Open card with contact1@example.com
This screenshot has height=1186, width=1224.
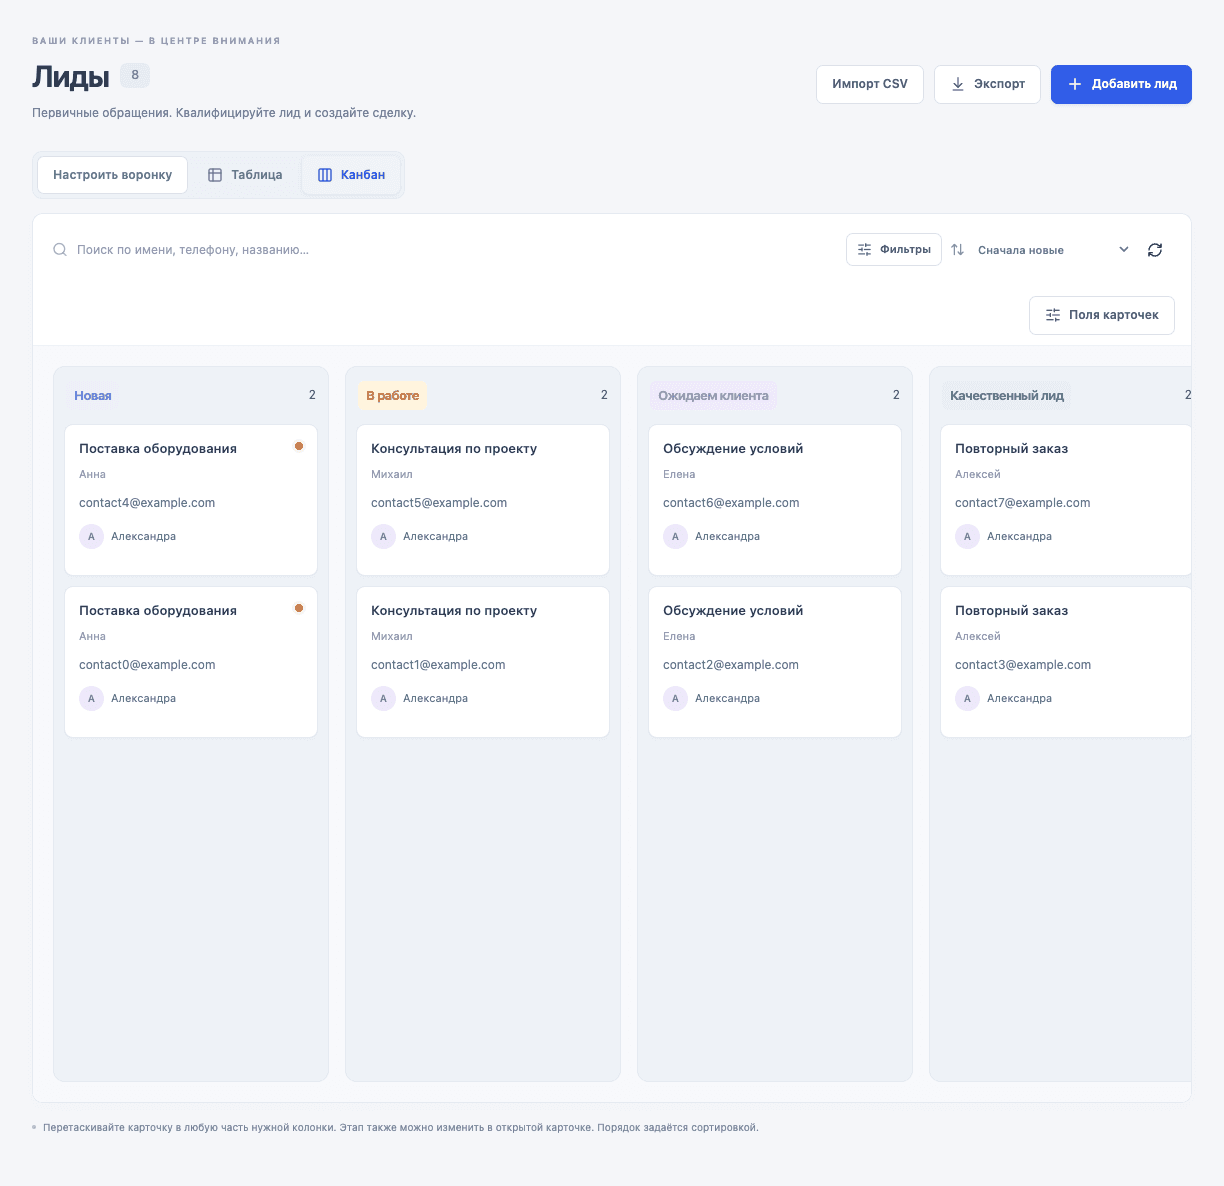483,662
